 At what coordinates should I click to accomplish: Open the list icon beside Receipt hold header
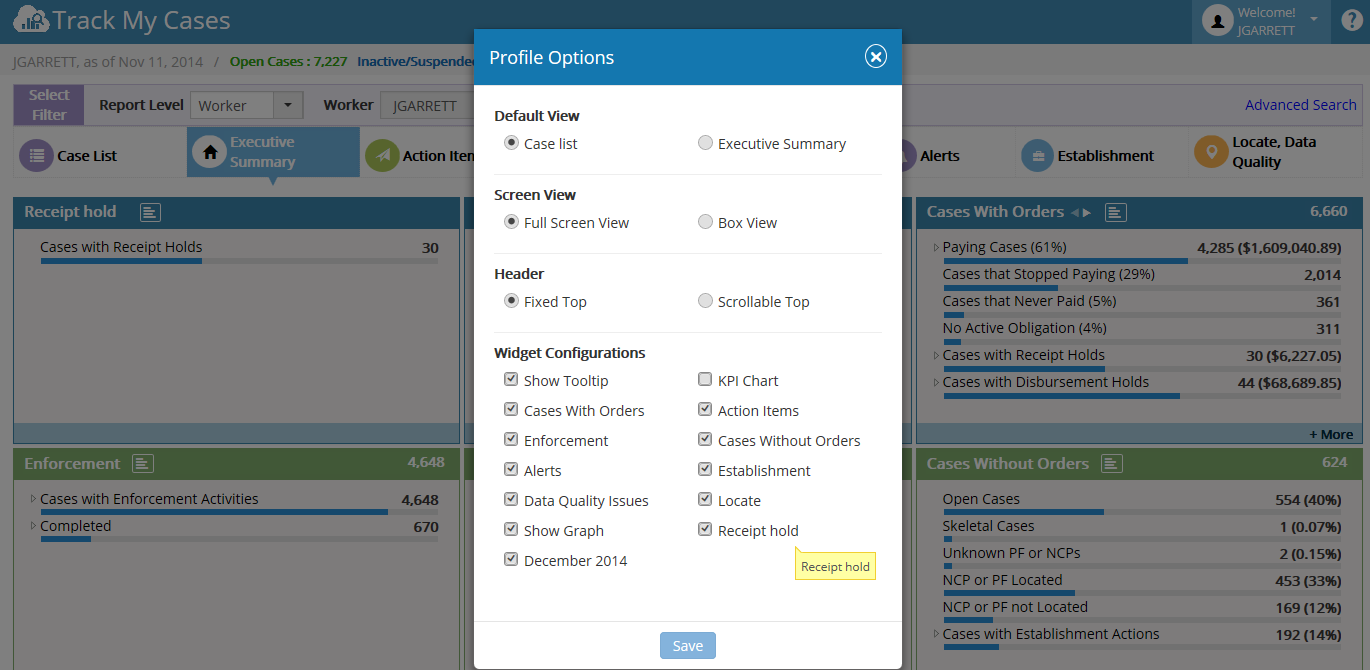pyautogui.click(x=150, y=212)
